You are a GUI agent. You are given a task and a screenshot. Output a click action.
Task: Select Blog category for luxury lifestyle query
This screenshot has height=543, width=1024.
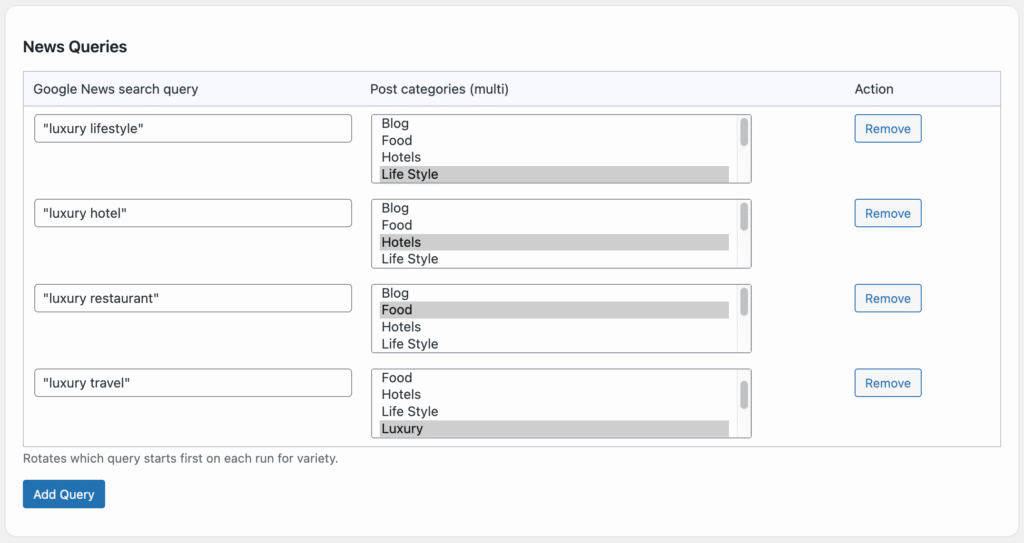395,124
